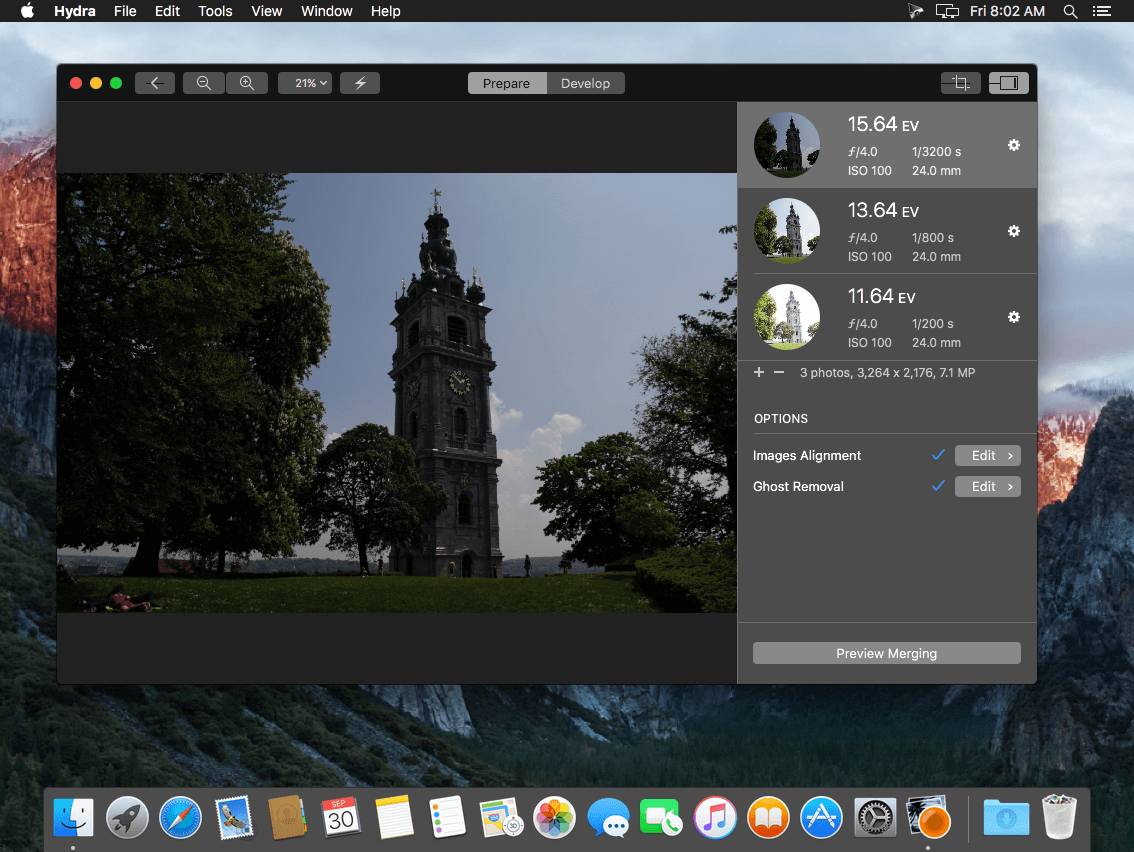
Task: Open settings gear for 13.64 EV photo
Action: coord(1013,231)
